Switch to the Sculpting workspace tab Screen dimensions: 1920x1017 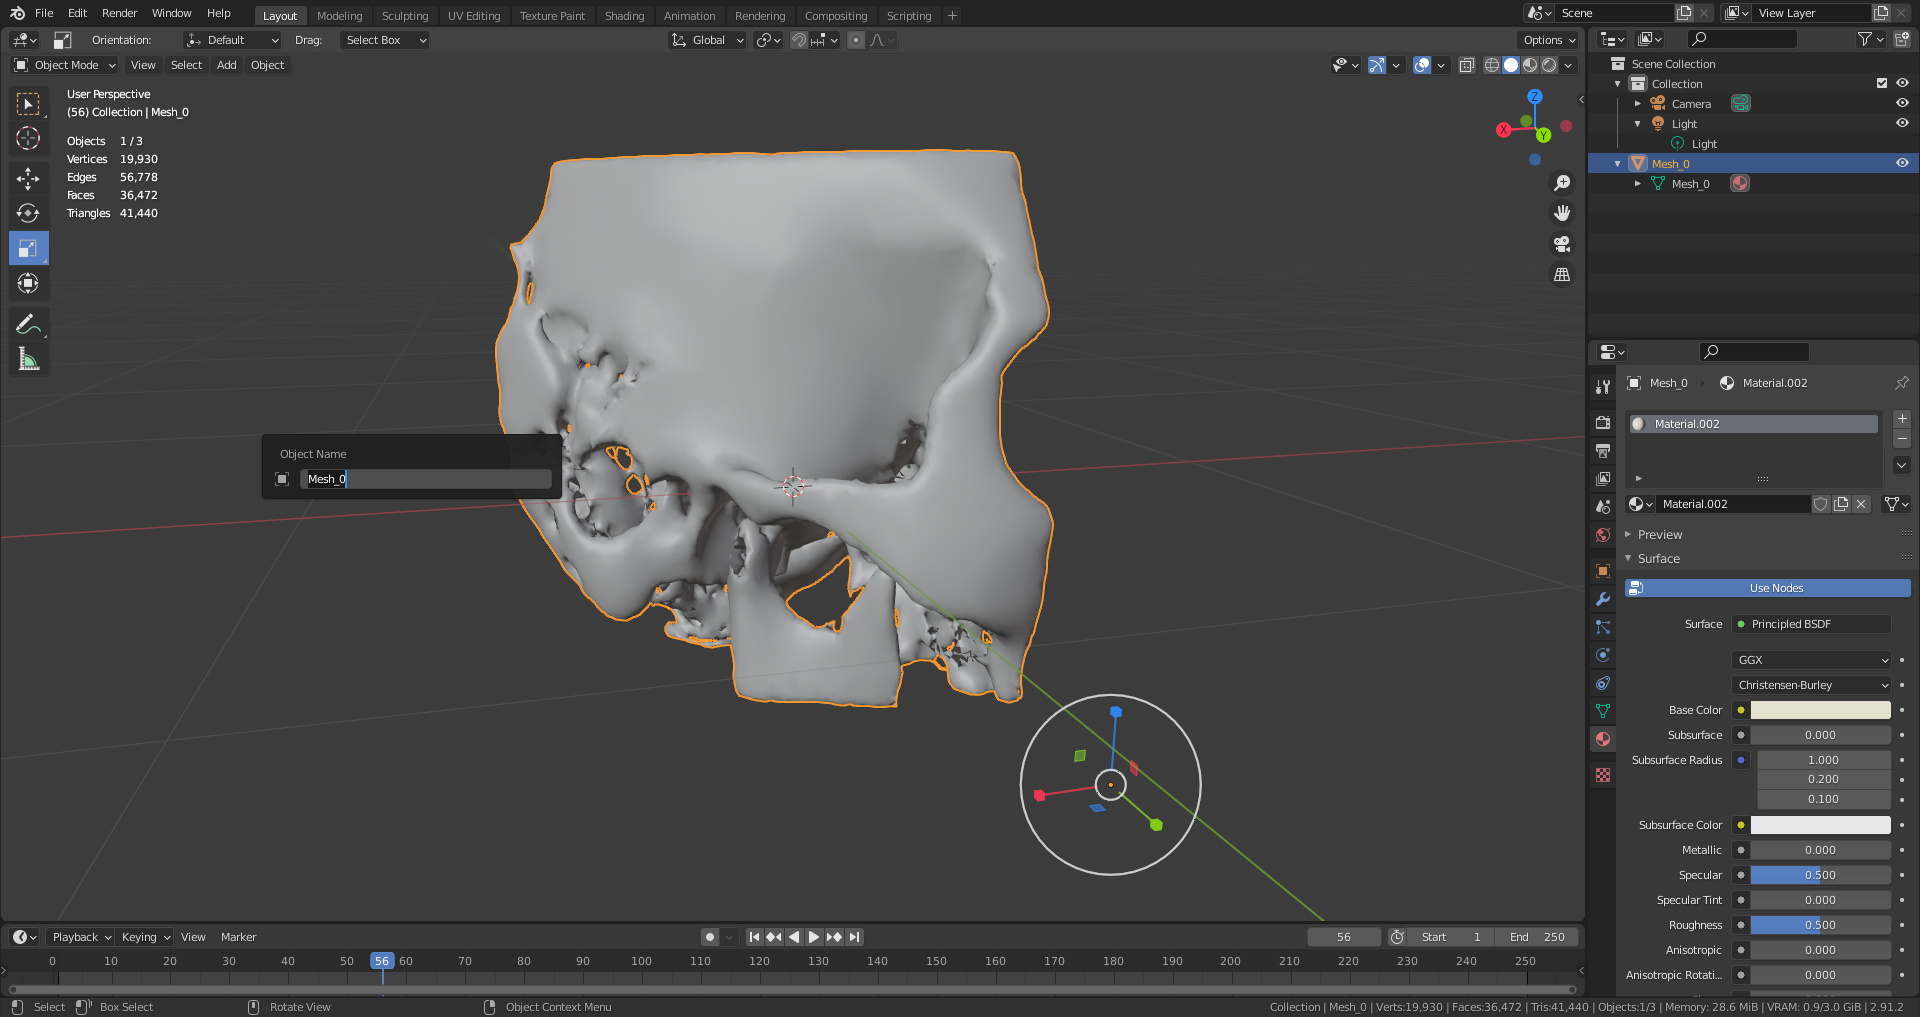[404, 16]
